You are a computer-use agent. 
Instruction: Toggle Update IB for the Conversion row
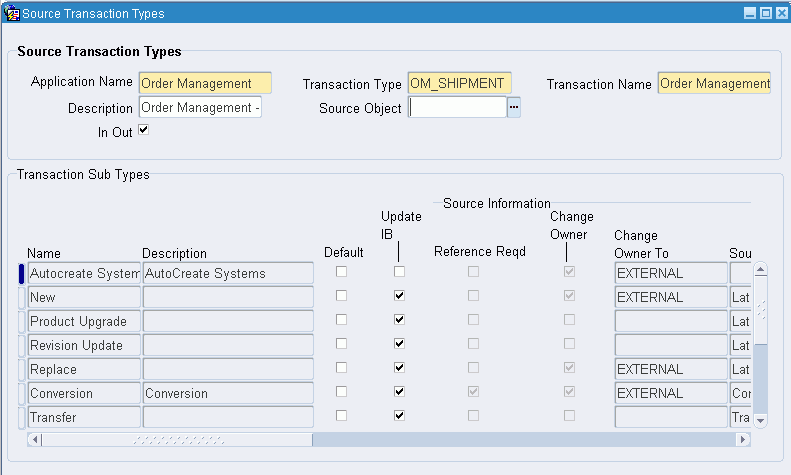pyautogui.click(x=399, y=391)
